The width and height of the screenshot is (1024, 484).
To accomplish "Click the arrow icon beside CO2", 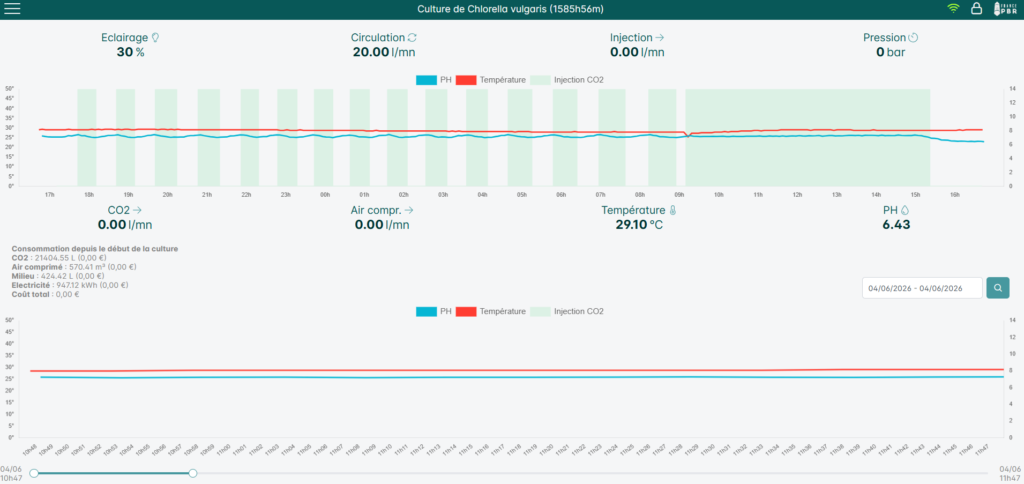I will coord(136,210).
